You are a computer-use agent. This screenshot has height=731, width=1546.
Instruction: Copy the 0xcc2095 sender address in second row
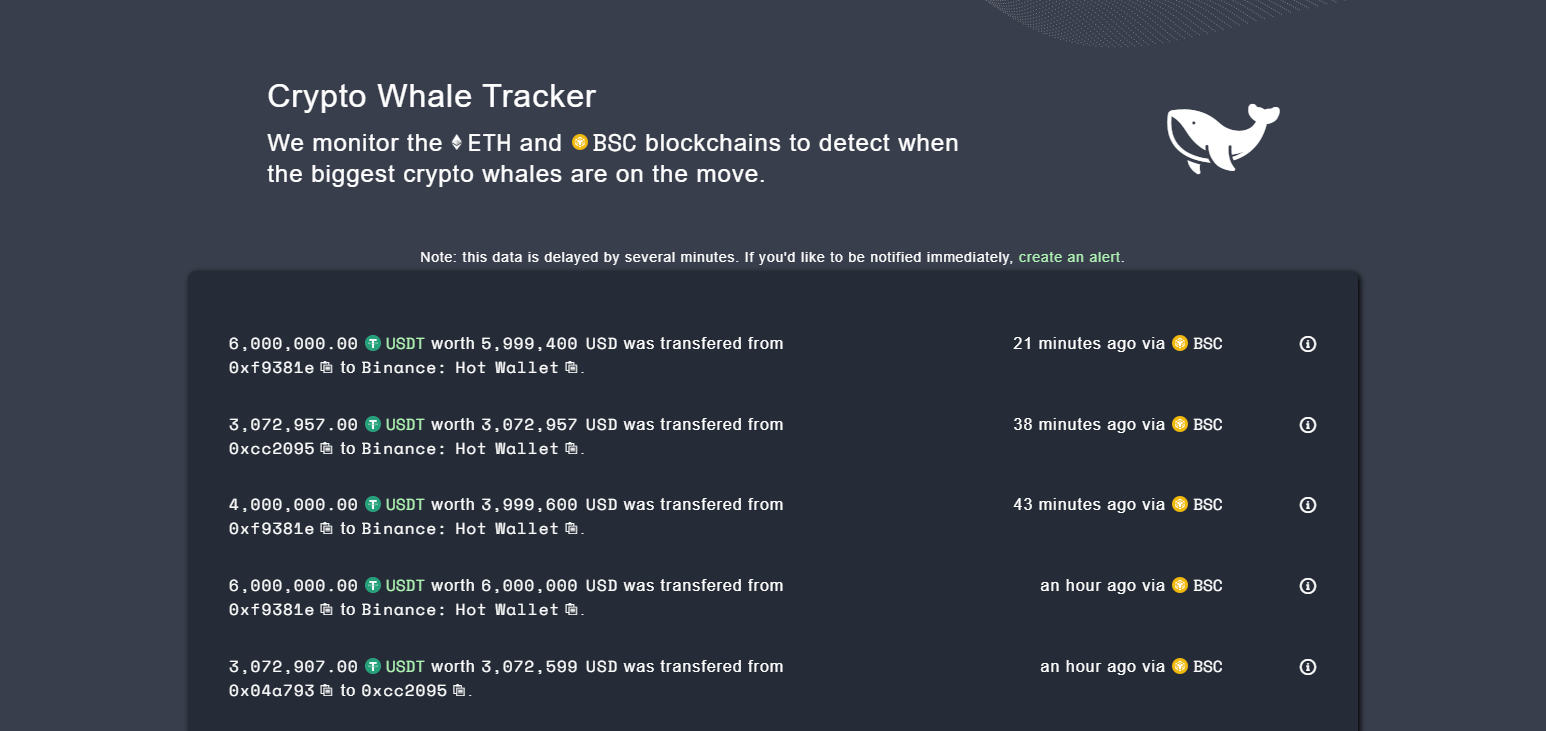[326, 449]
